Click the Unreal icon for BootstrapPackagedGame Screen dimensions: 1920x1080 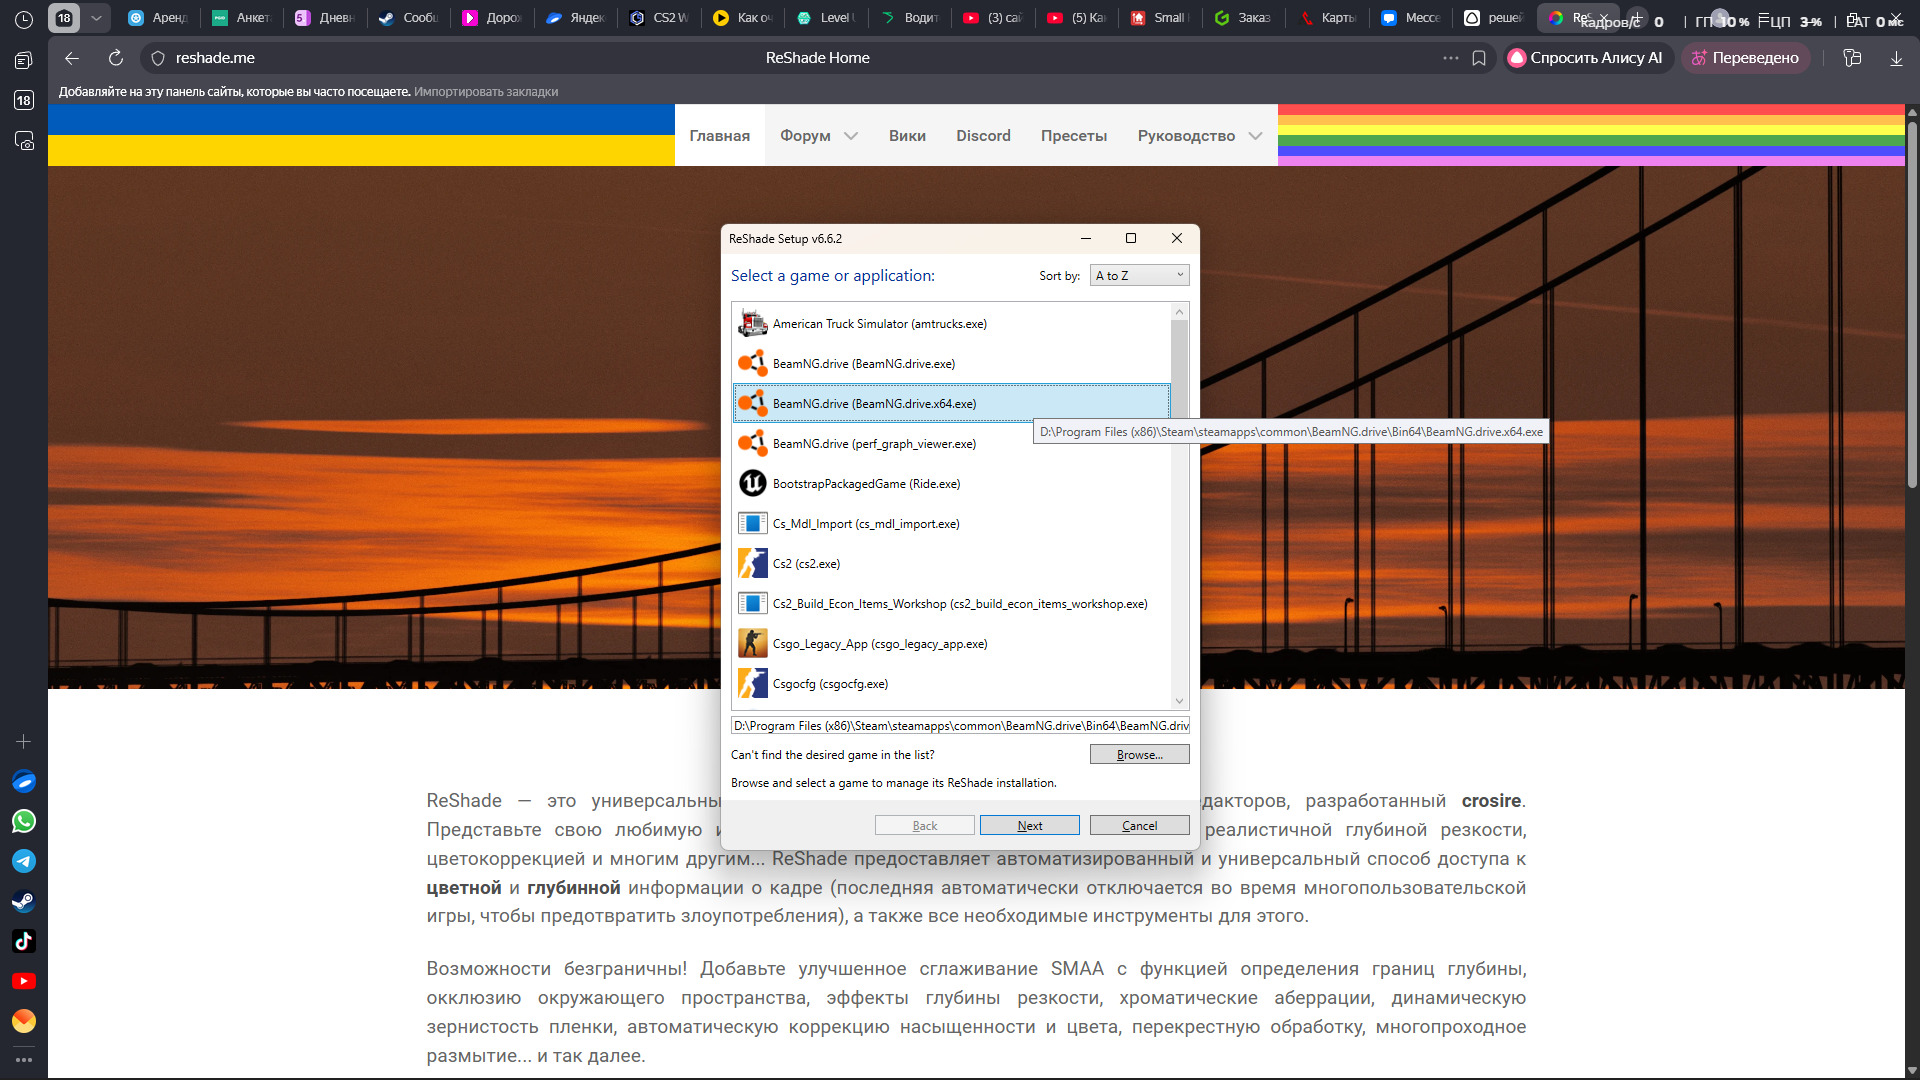[752, 483]
